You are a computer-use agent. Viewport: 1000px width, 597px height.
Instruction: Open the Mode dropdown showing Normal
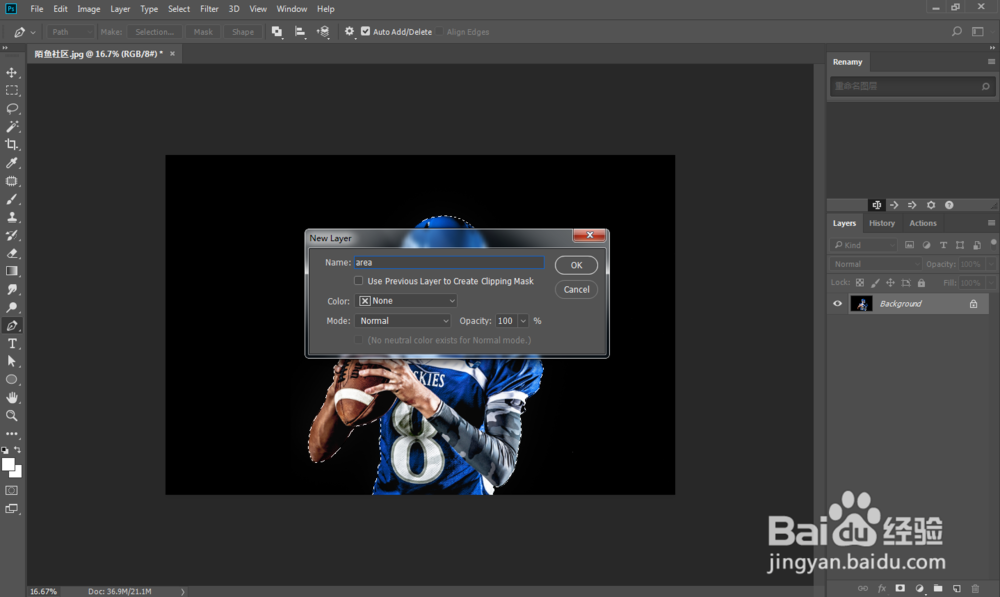(402, 321)
